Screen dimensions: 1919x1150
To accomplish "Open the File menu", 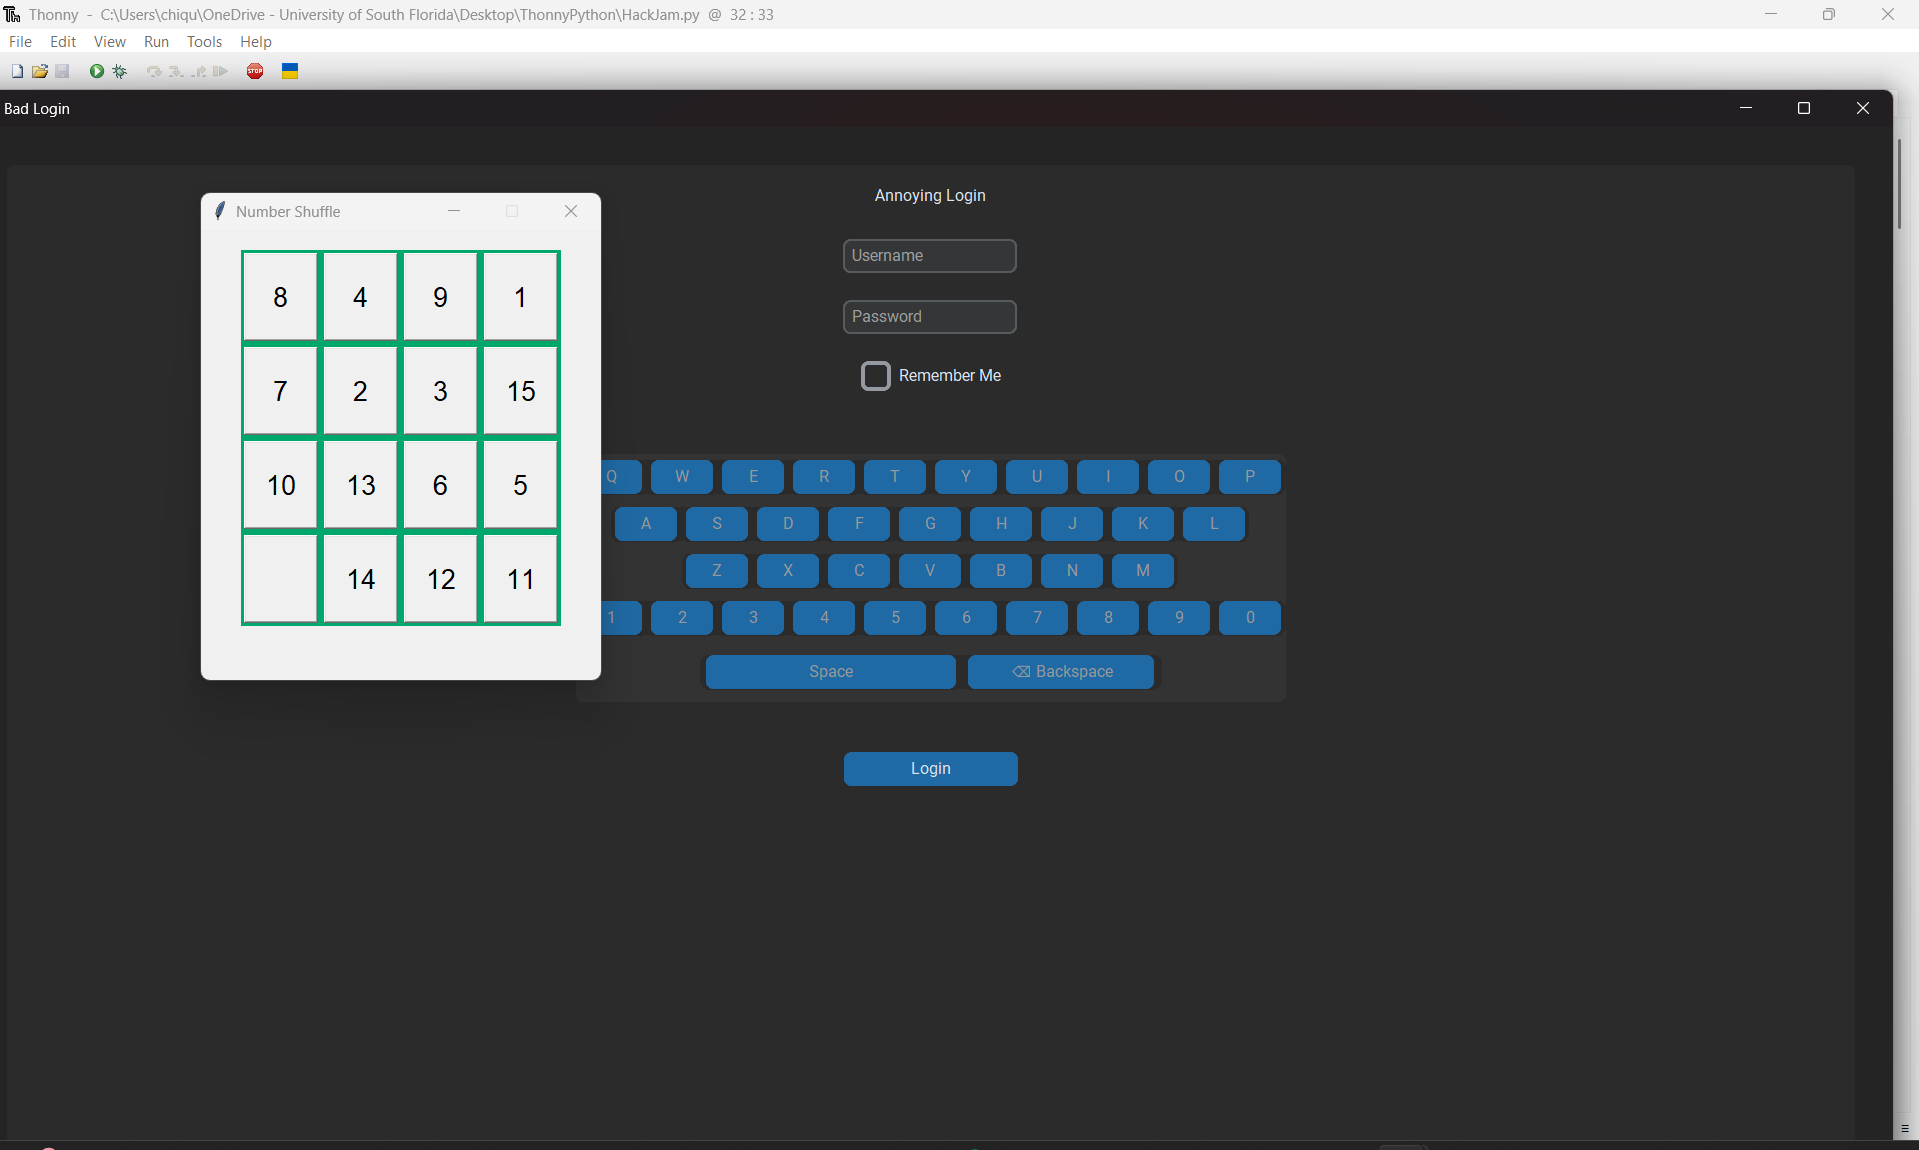I will point(20,41).
